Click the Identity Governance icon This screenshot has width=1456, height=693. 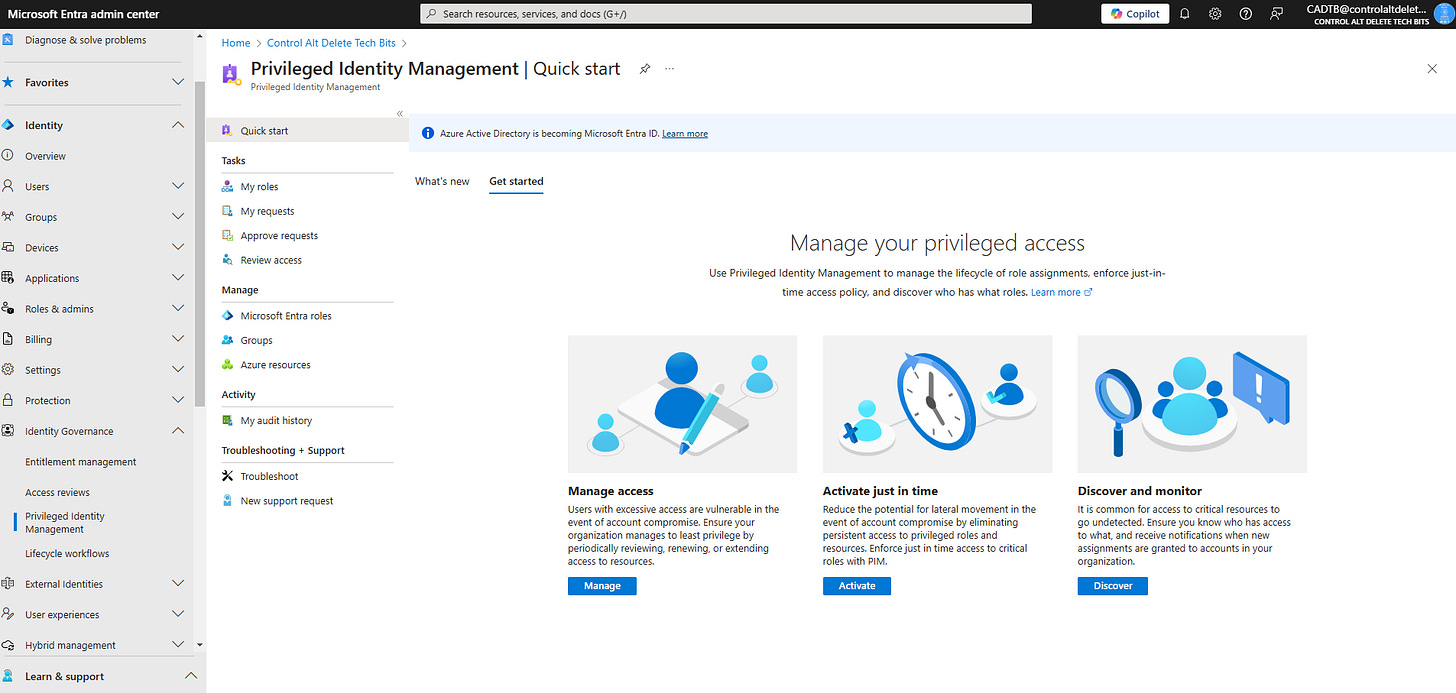pos(8,431)
